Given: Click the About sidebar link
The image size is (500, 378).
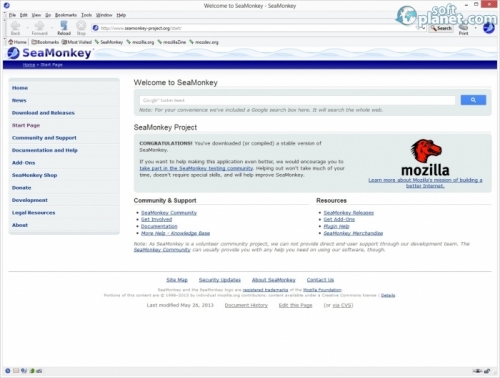Looking at the screenshot, I should pyautogui.click(x=20, y=225).
